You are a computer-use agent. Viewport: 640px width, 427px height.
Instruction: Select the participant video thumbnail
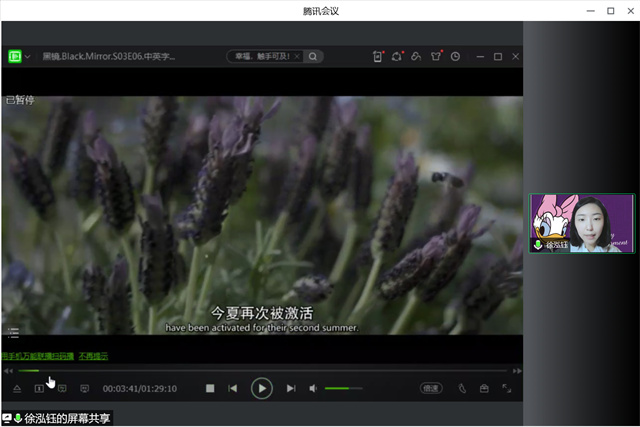tap(581, 223)
